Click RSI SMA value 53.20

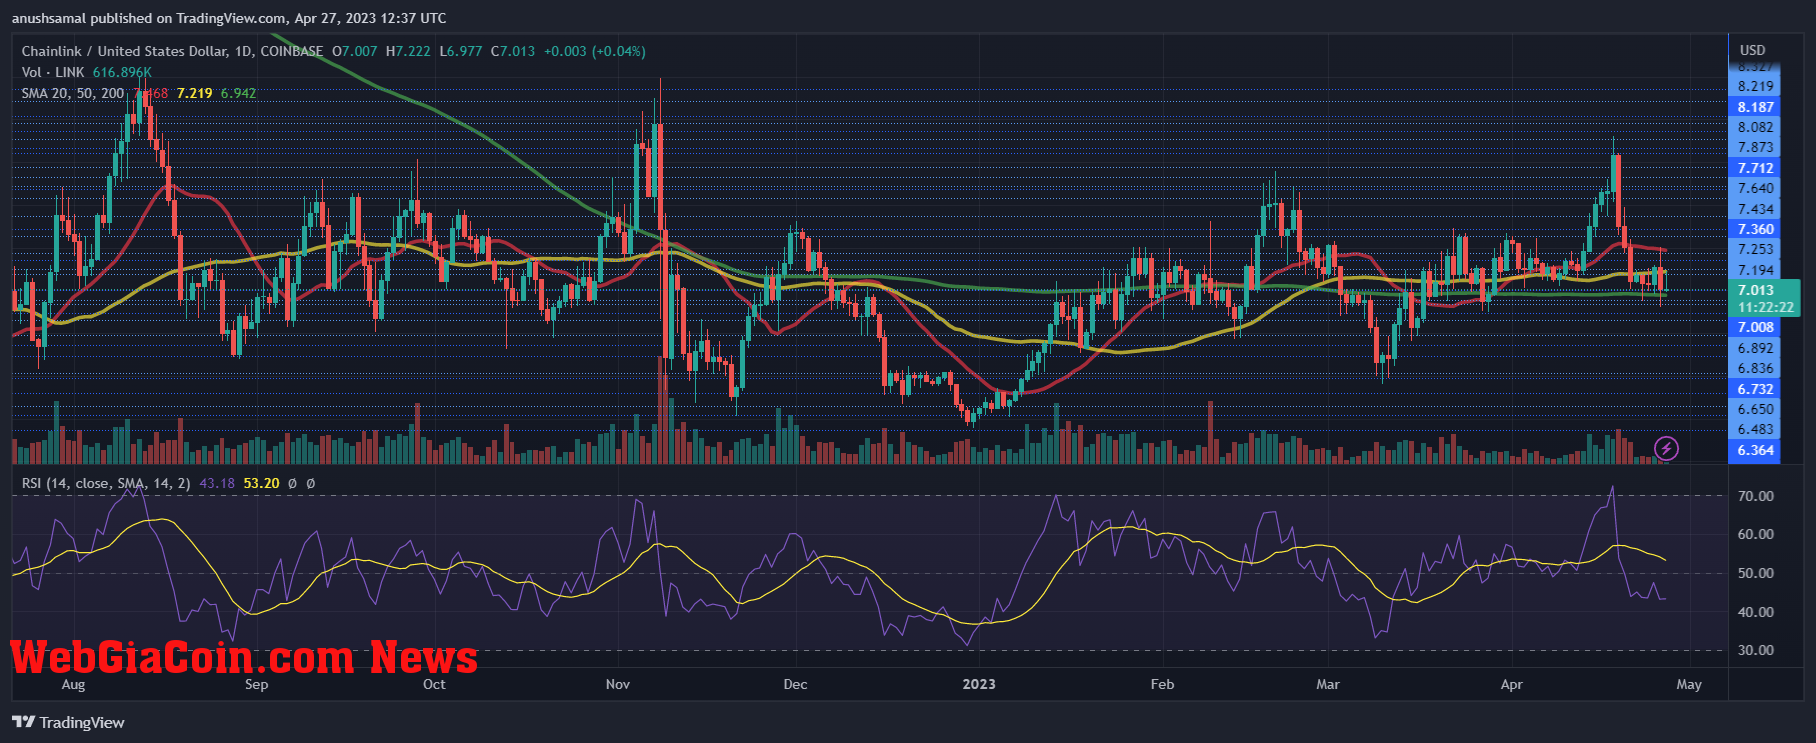pos(261,483)
